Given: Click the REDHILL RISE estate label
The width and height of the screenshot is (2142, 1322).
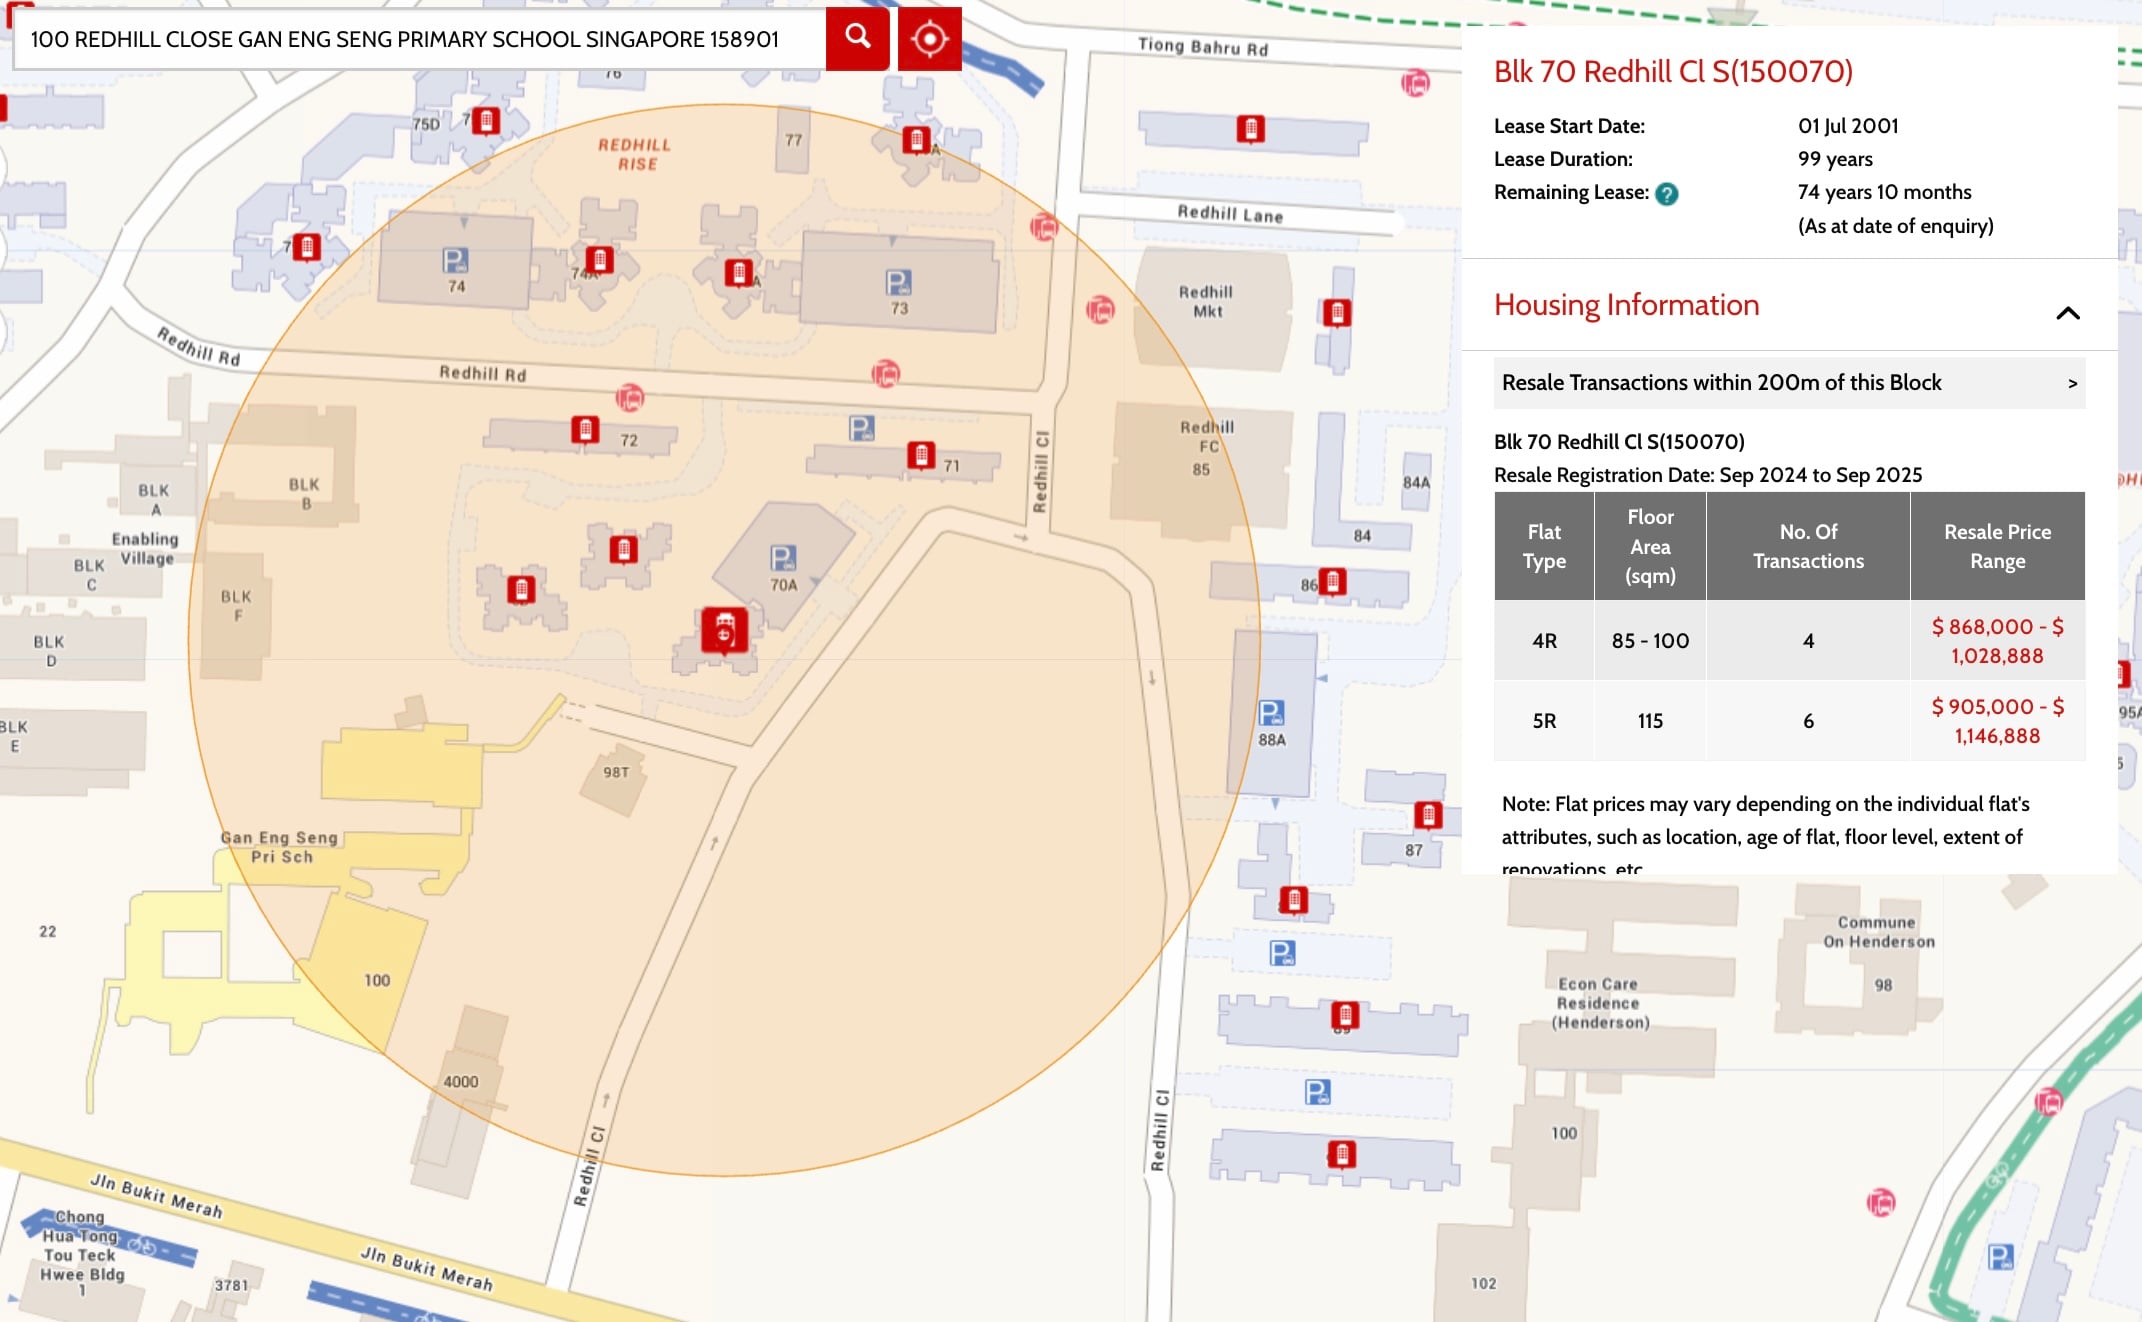Looking at the screenshot, I should tap(635, 154).
